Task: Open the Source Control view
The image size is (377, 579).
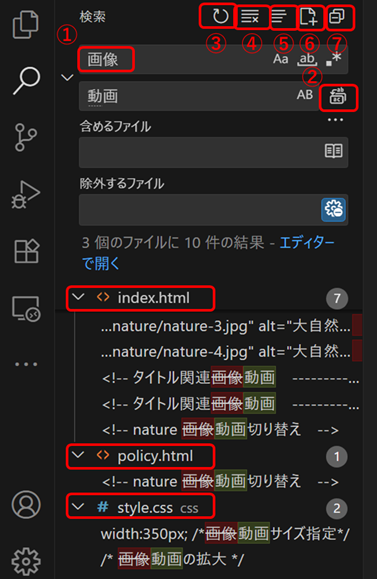Action: pos(25,137)
